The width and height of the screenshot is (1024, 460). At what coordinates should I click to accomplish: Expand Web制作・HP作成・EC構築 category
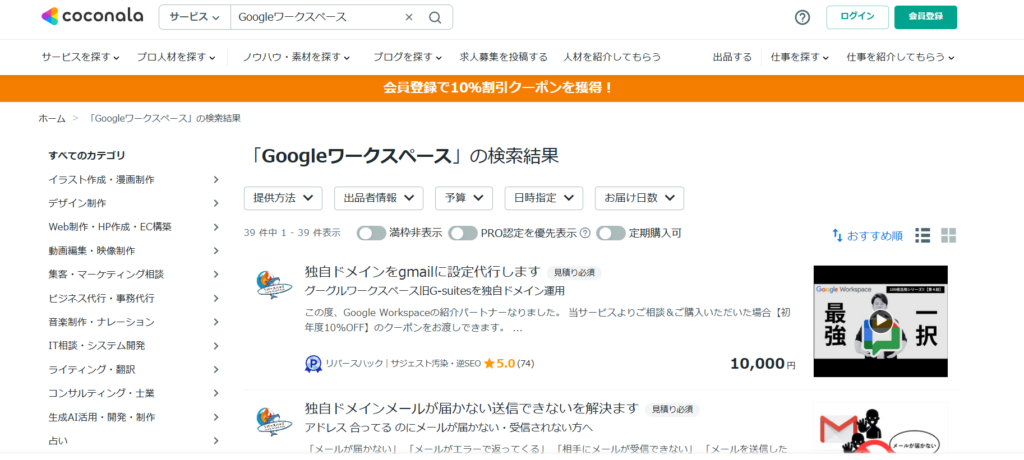tap(134, 227)
